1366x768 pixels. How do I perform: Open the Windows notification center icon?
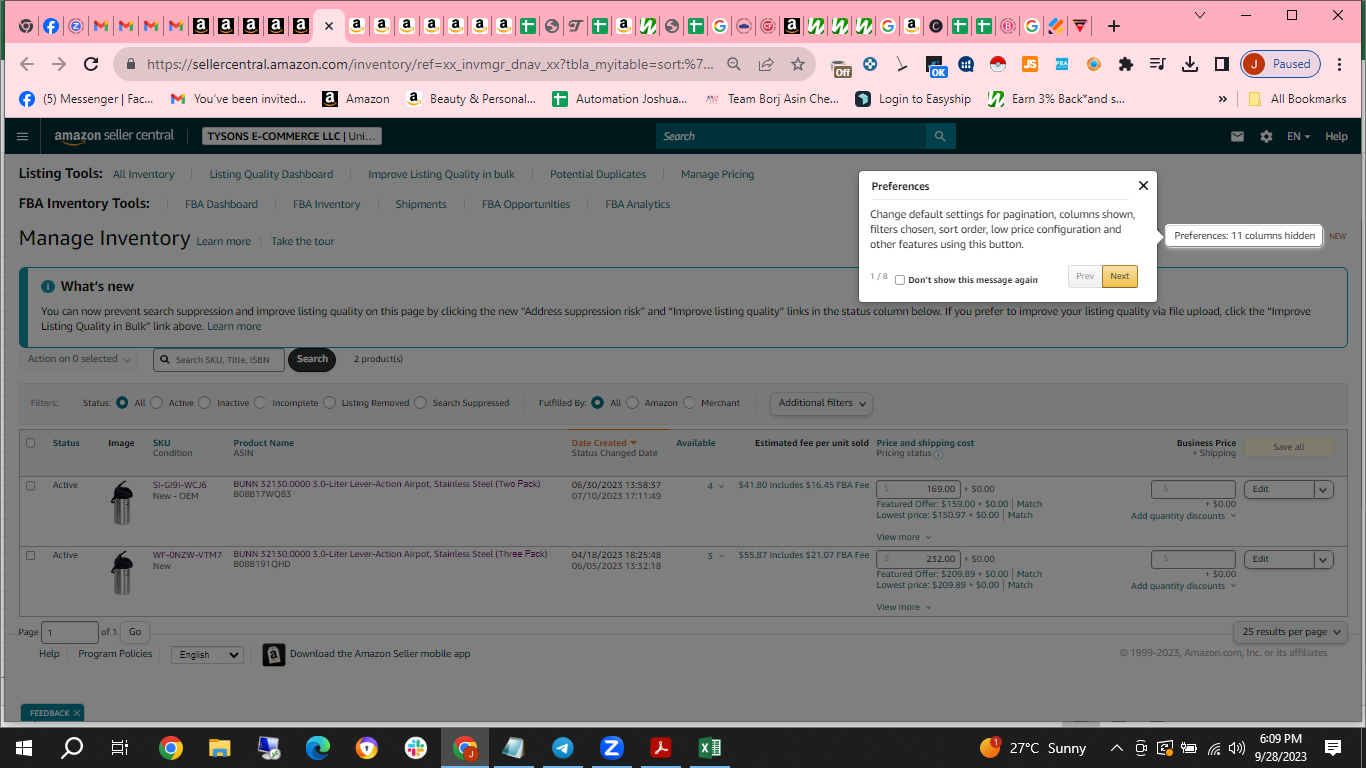point(1332,747)
